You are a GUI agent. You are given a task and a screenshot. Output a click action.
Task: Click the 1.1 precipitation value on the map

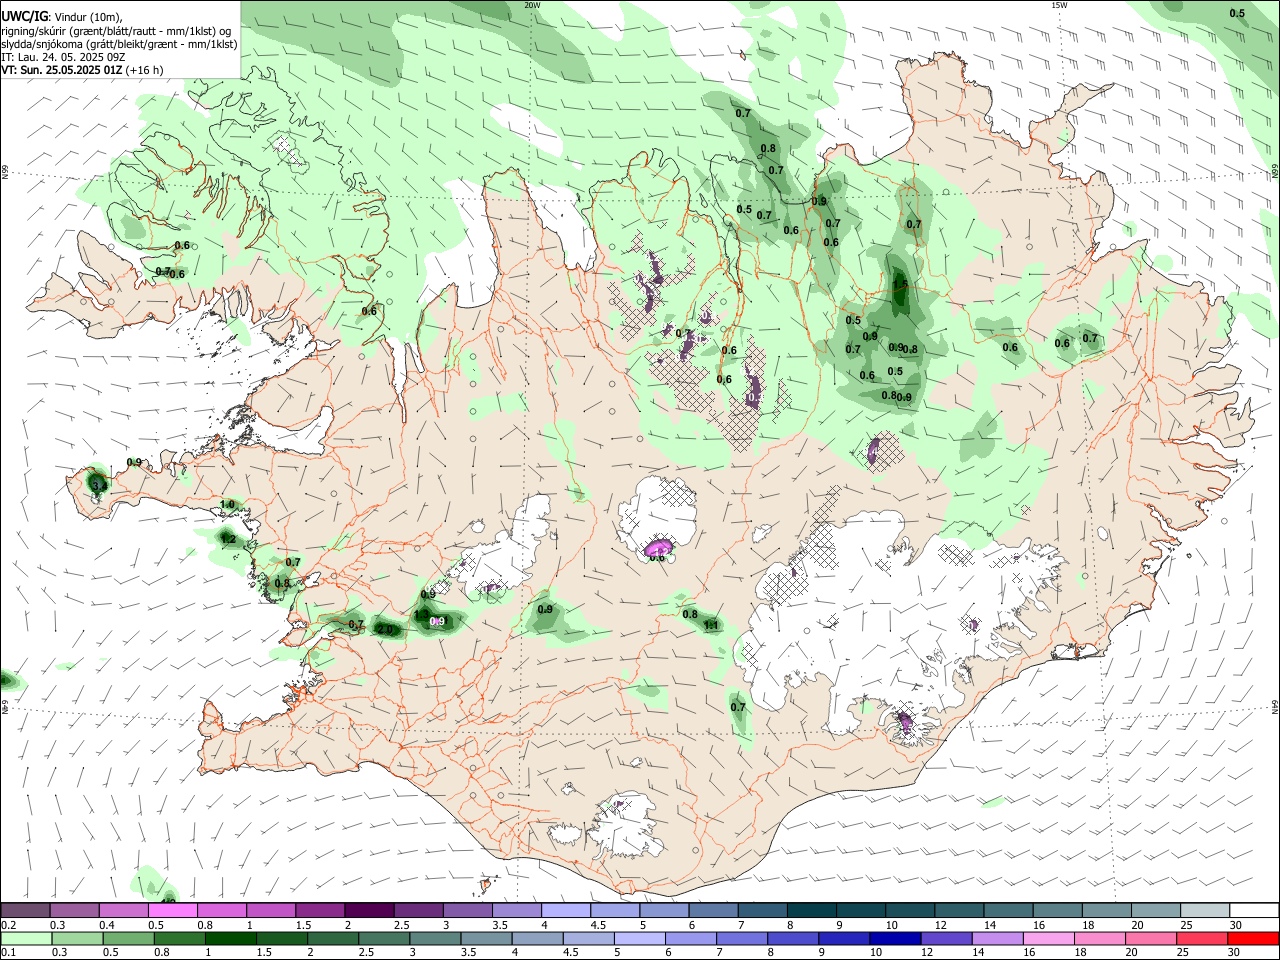pos(711,625)
